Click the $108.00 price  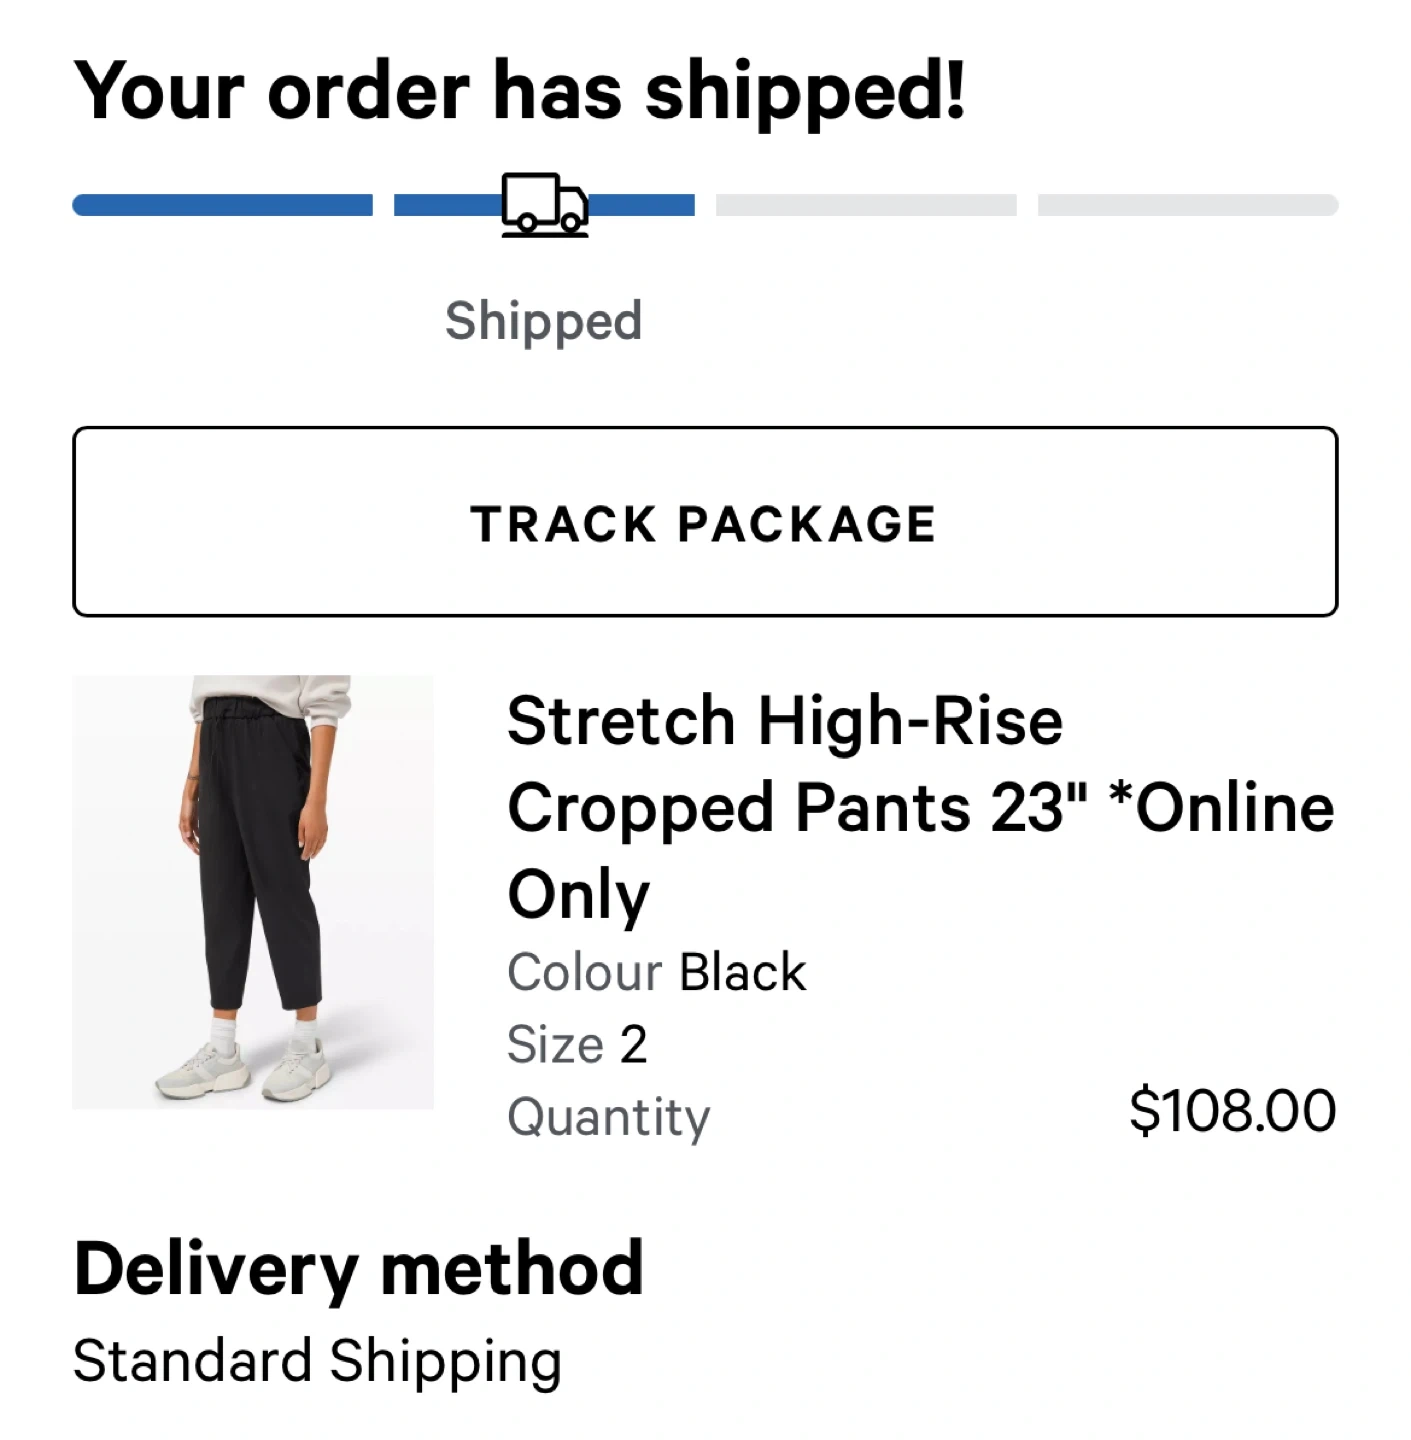click(1232, 1111)
